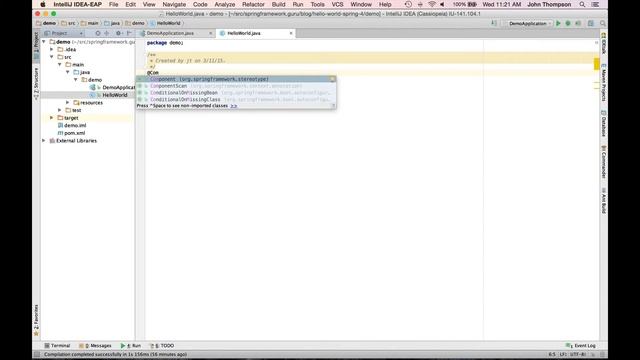Open the Terminal tool window
Image resolution: width=640 pixels, height=360 pixels.
(x=58, y=346)
